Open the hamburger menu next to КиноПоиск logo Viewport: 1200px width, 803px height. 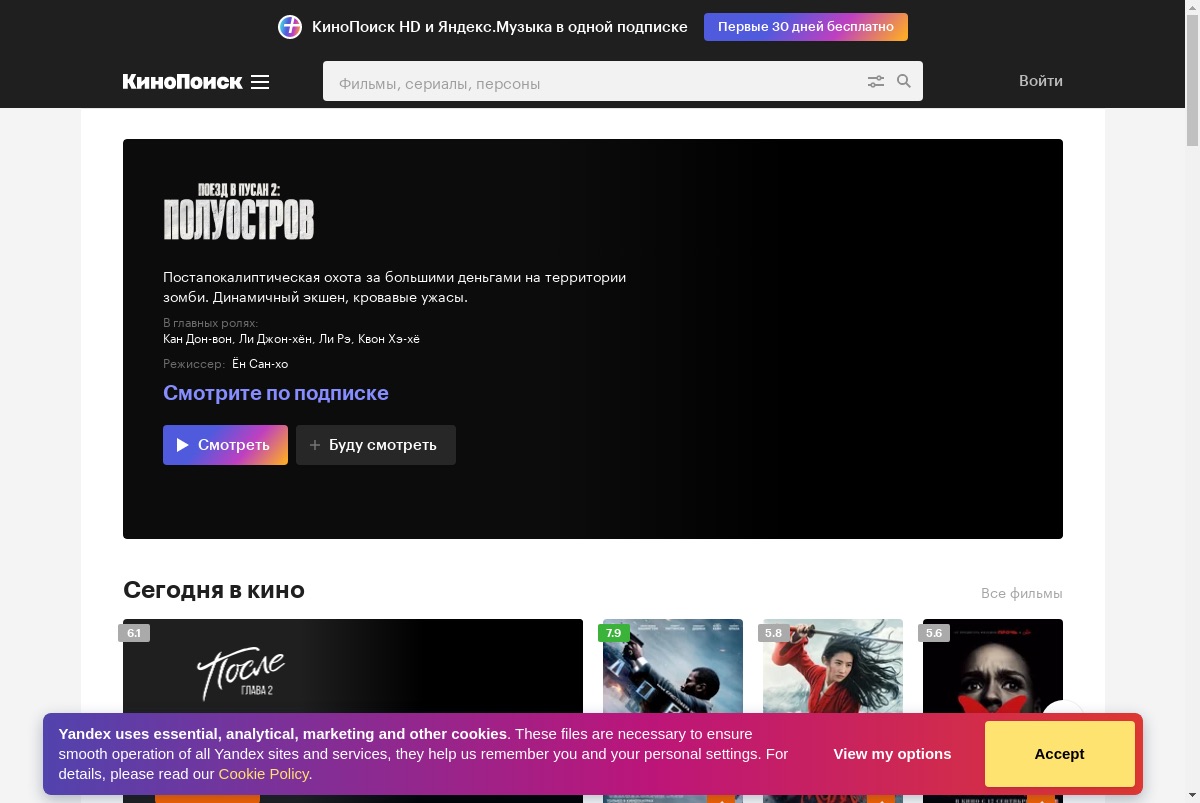click(x=260, y=82)
